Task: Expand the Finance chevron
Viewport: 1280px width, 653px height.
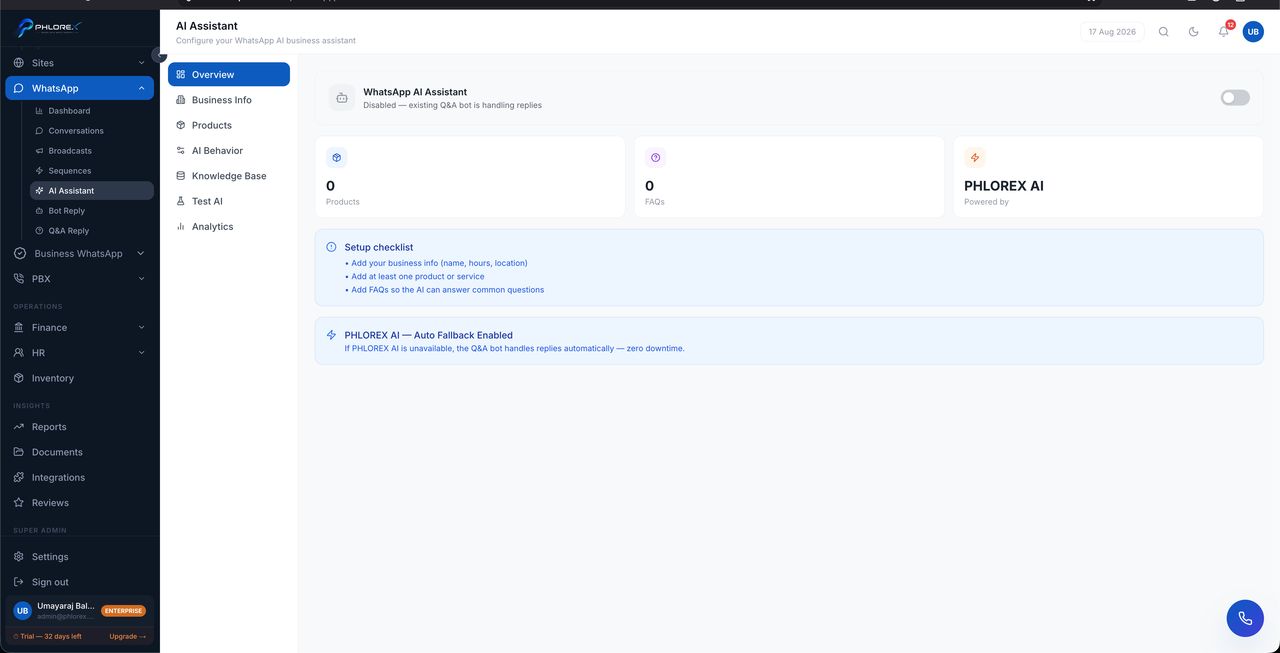Action: pos(141,328)
